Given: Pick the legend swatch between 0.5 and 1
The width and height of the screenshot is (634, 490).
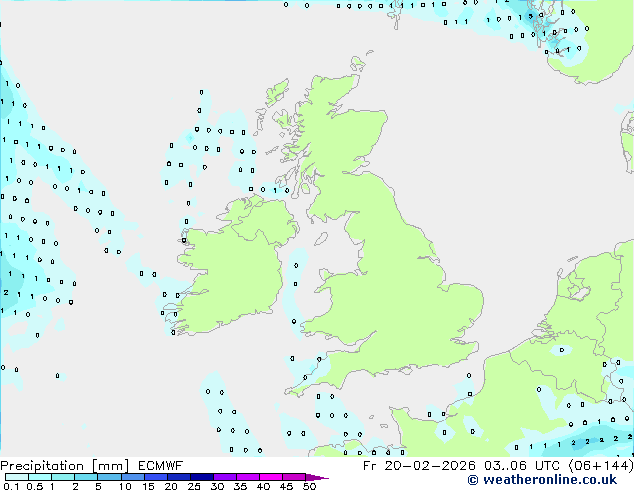Looking at the screenshot, I should coord(40,477).
